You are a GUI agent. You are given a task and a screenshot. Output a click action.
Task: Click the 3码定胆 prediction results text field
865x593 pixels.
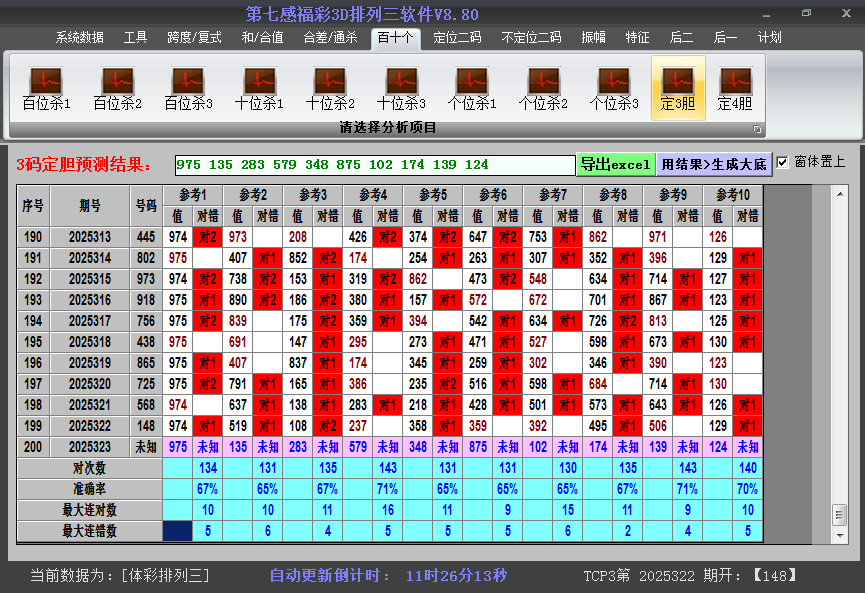(374, 165)
